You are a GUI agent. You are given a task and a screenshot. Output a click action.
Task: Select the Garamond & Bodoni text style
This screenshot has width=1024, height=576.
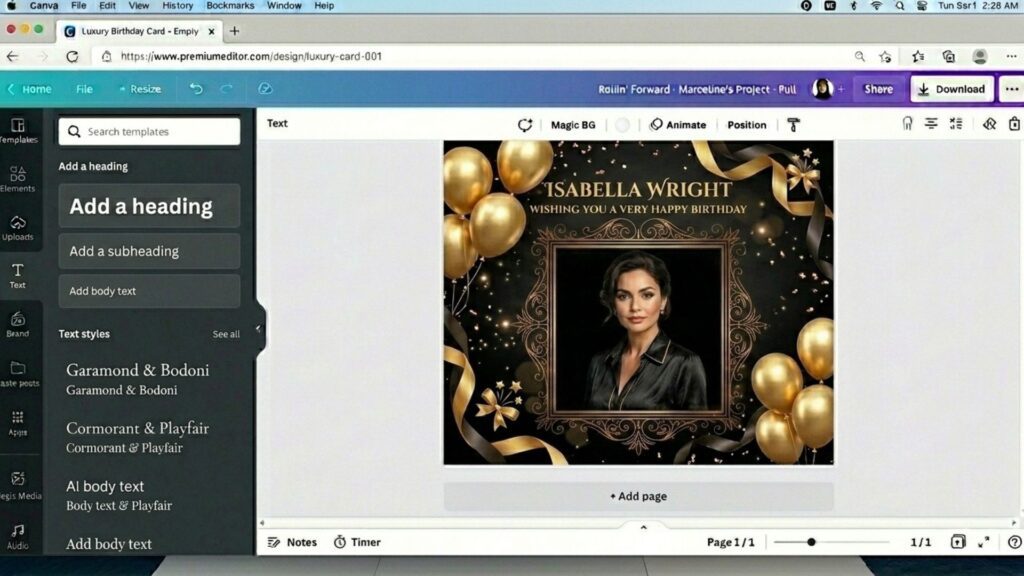(x=137, y=379)
